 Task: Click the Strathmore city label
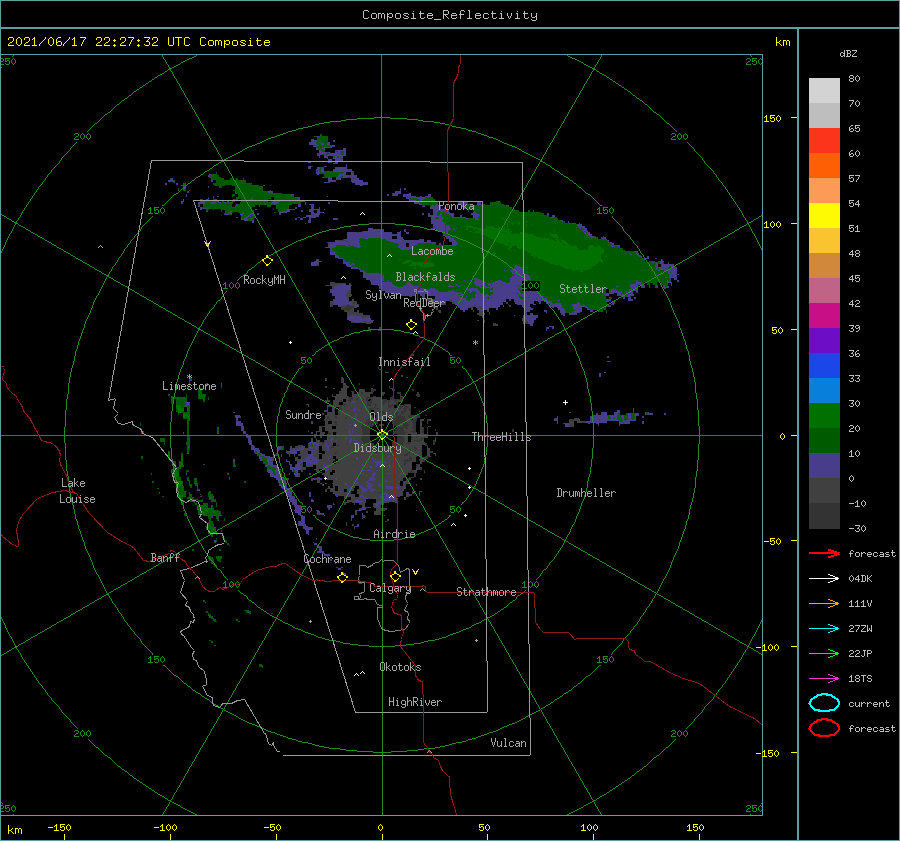[486, 592]
